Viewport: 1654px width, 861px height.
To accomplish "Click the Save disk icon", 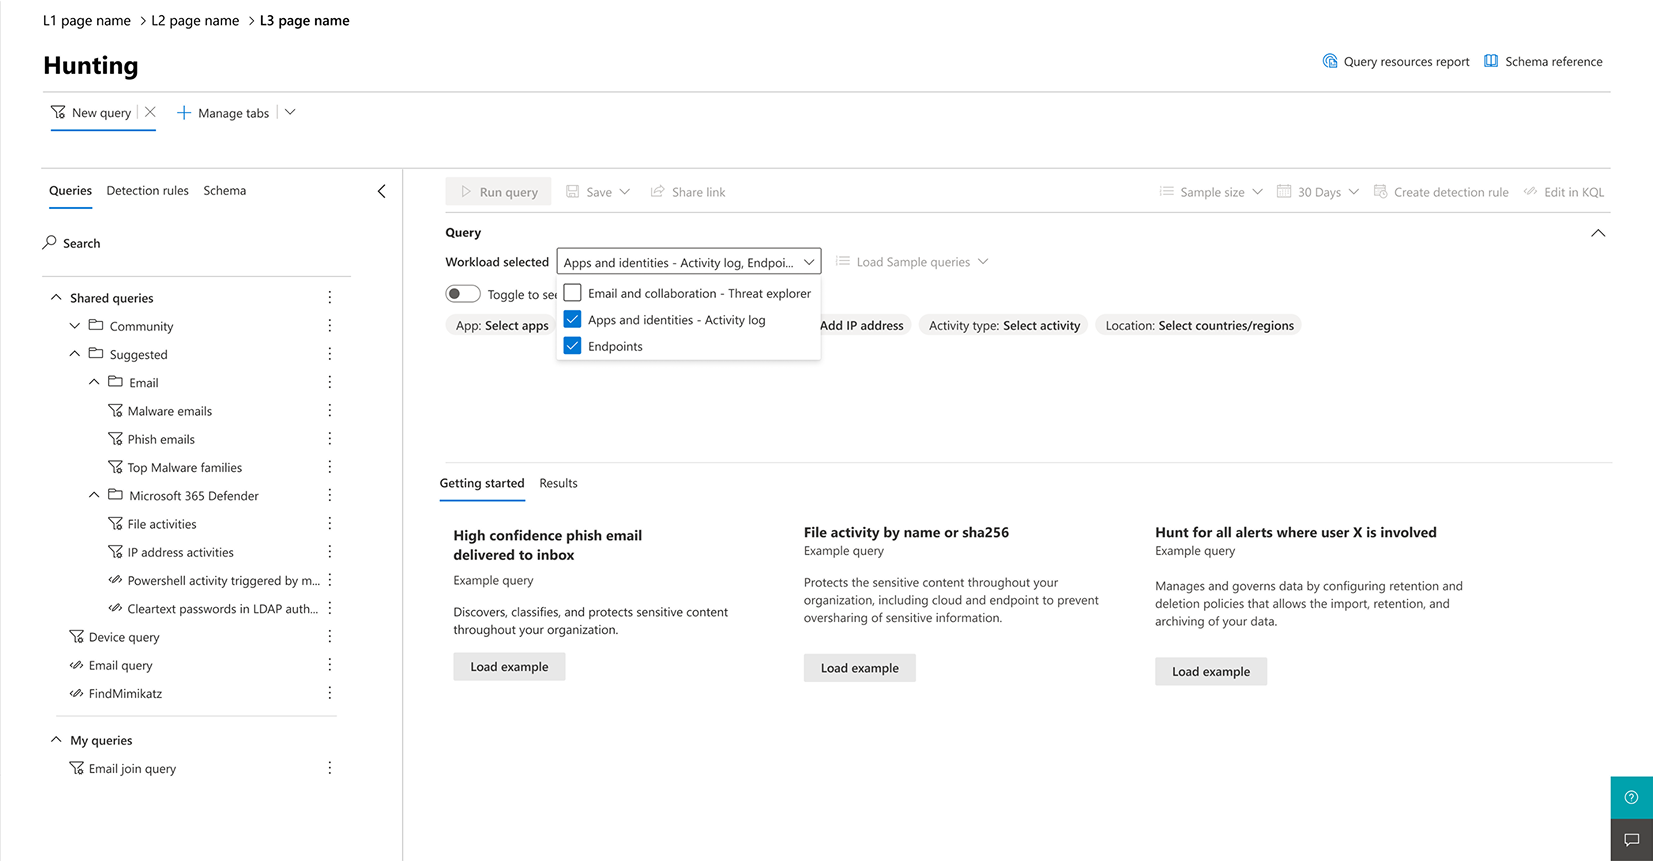I will pos(573,191).
